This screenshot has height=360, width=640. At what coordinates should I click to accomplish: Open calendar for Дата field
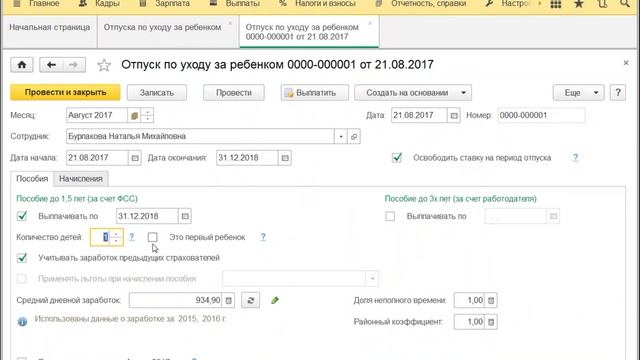[x=454, y=116]
